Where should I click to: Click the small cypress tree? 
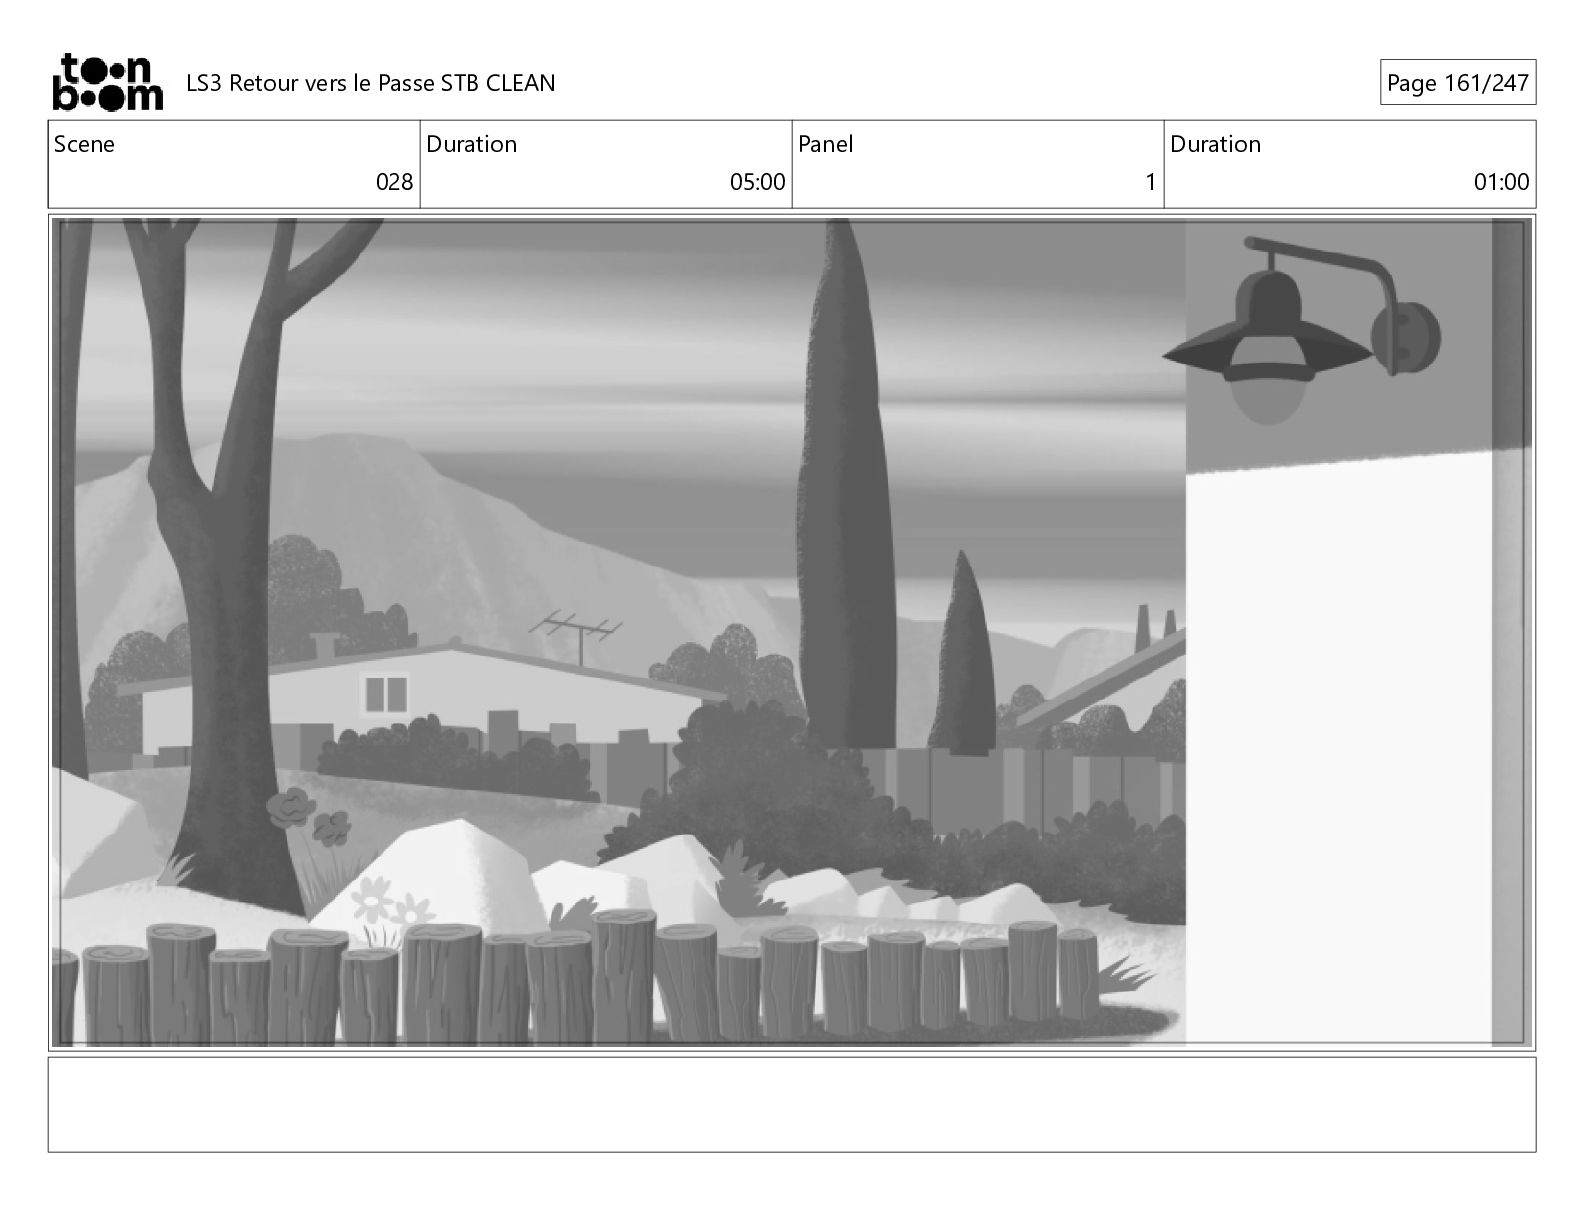point(961,653)
